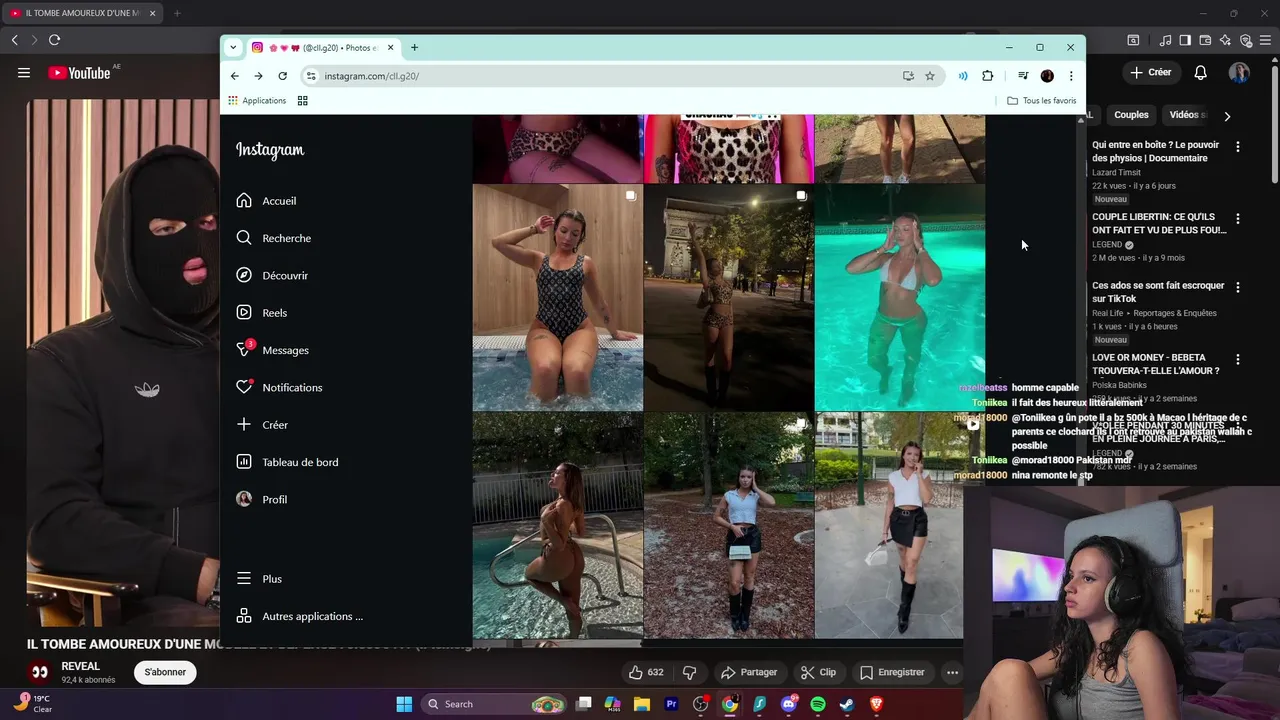Open options for 'LOVE OR MONEY' video
This screenshot has width=1280, height=720.
pos(1238,359)
